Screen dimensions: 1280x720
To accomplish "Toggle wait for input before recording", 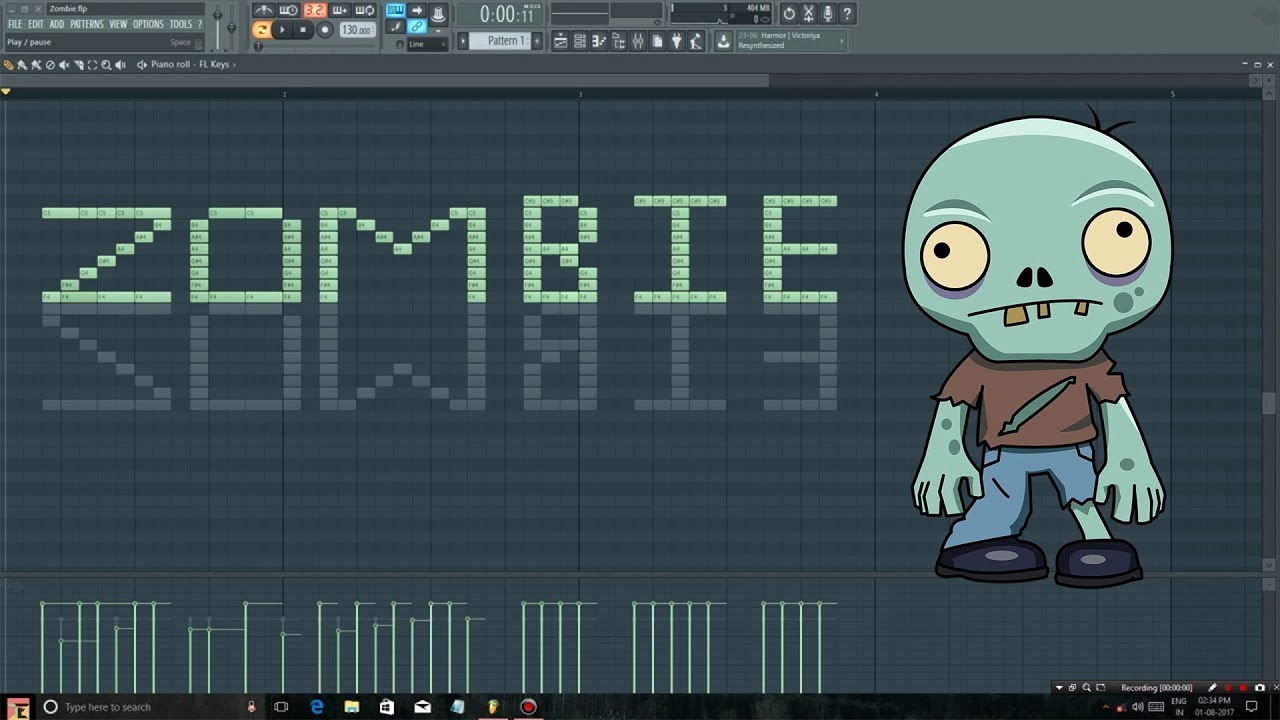I will click(x=289, y=11).
